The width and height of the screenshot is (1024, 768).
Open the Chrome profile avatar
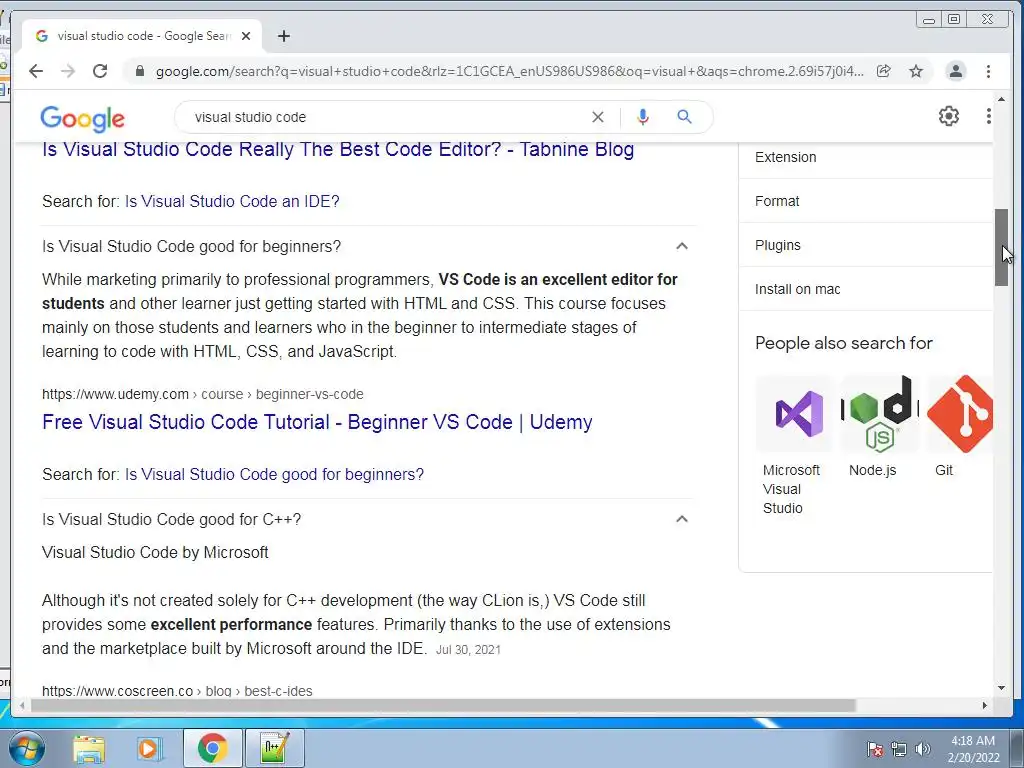coord(955,71)
